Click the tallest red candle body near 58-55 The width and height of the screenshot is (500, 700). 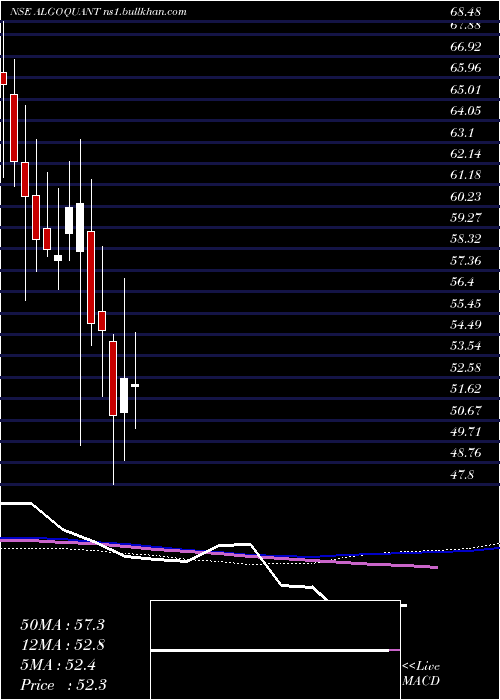[91, 277]
